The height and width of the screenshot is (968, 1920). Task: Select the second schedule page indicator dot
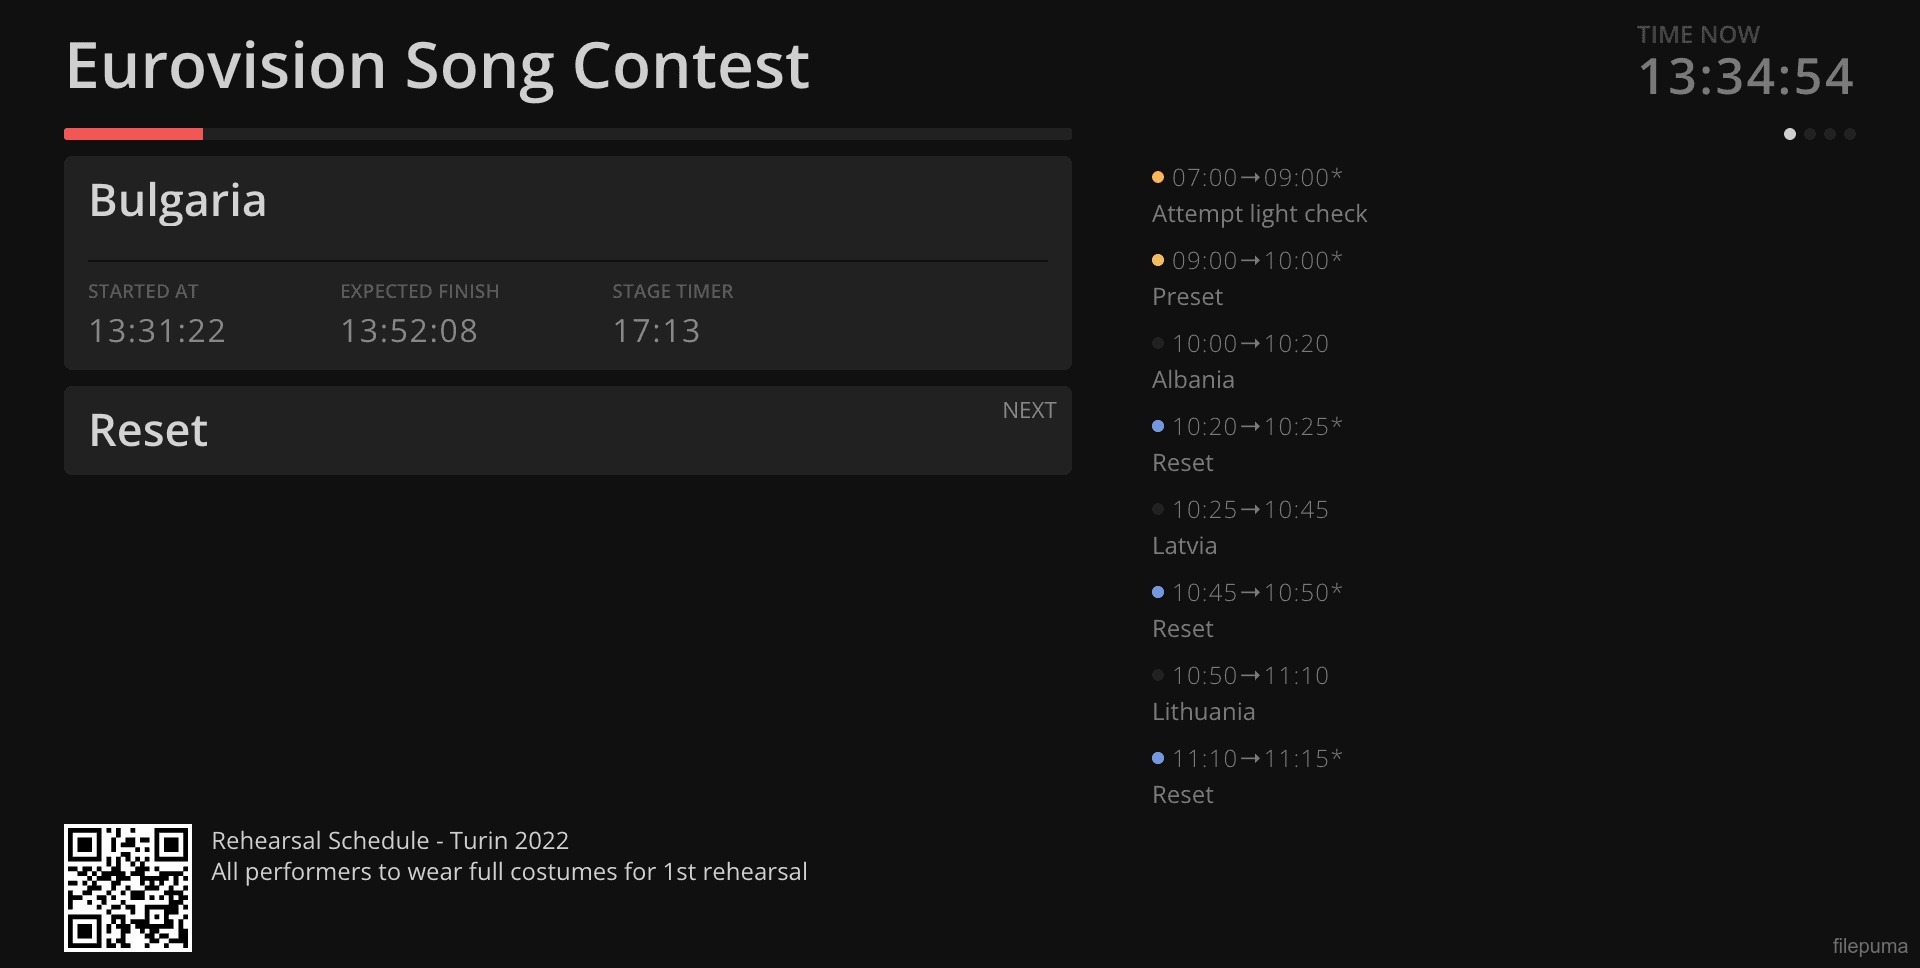coord(1810,134)
